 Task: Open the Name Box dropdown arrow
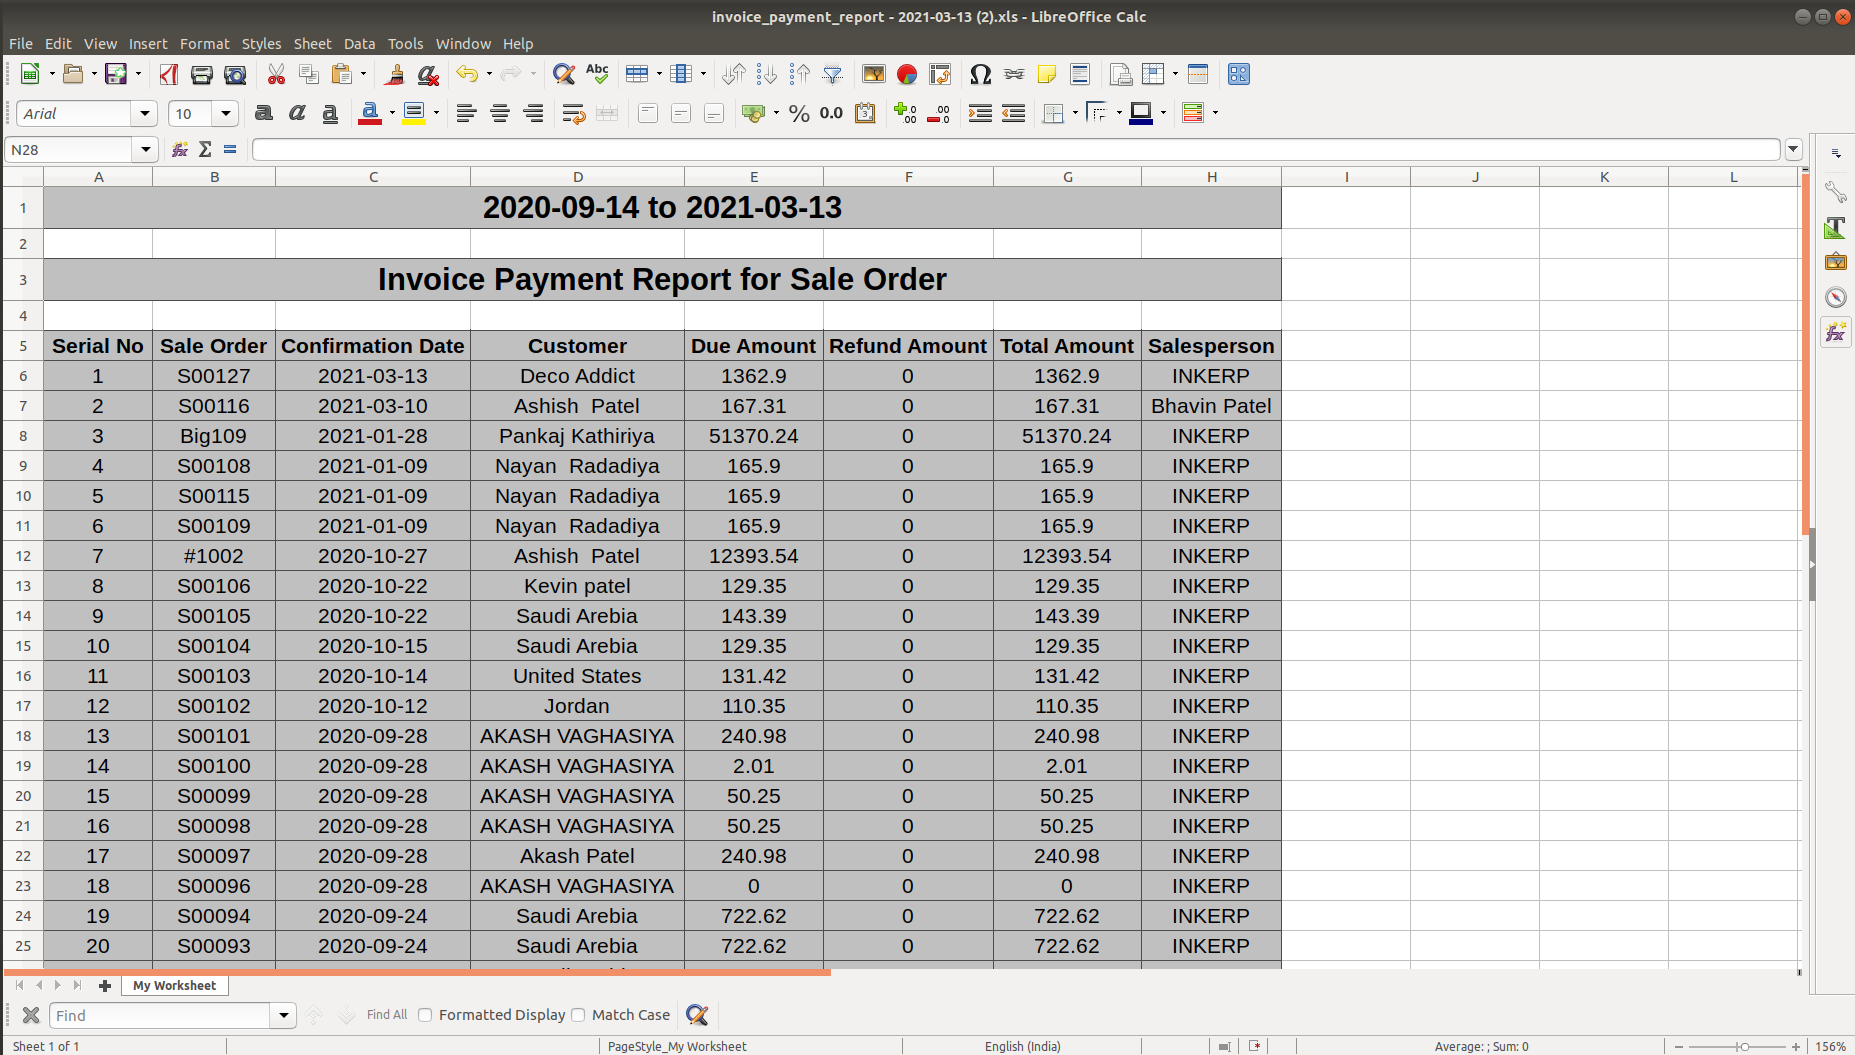coord(146,150)
